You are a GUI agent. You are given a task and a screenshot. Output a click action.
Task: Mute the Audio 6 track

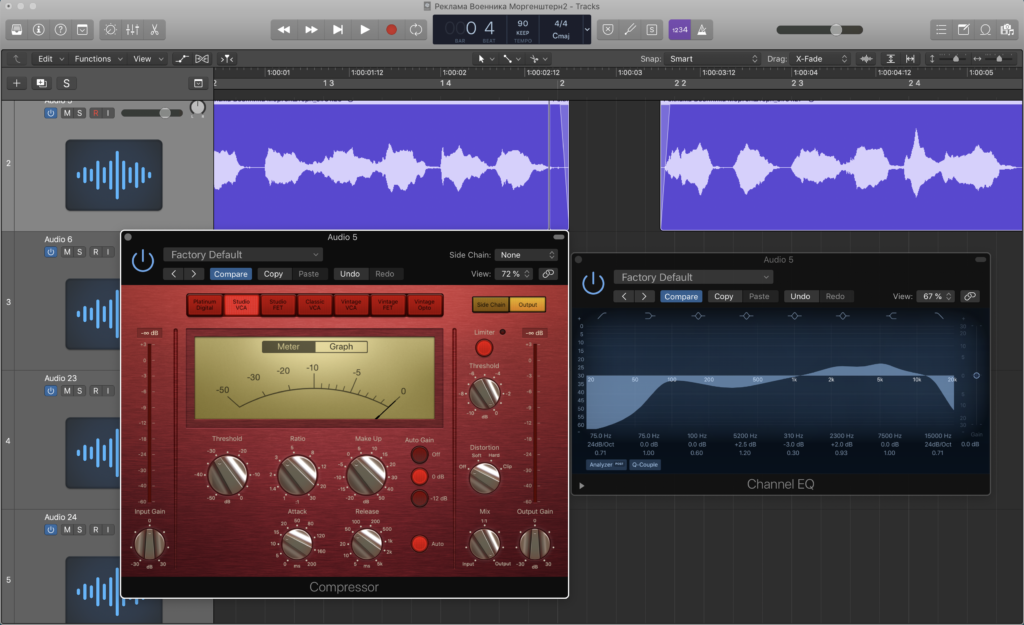point(67,252)
